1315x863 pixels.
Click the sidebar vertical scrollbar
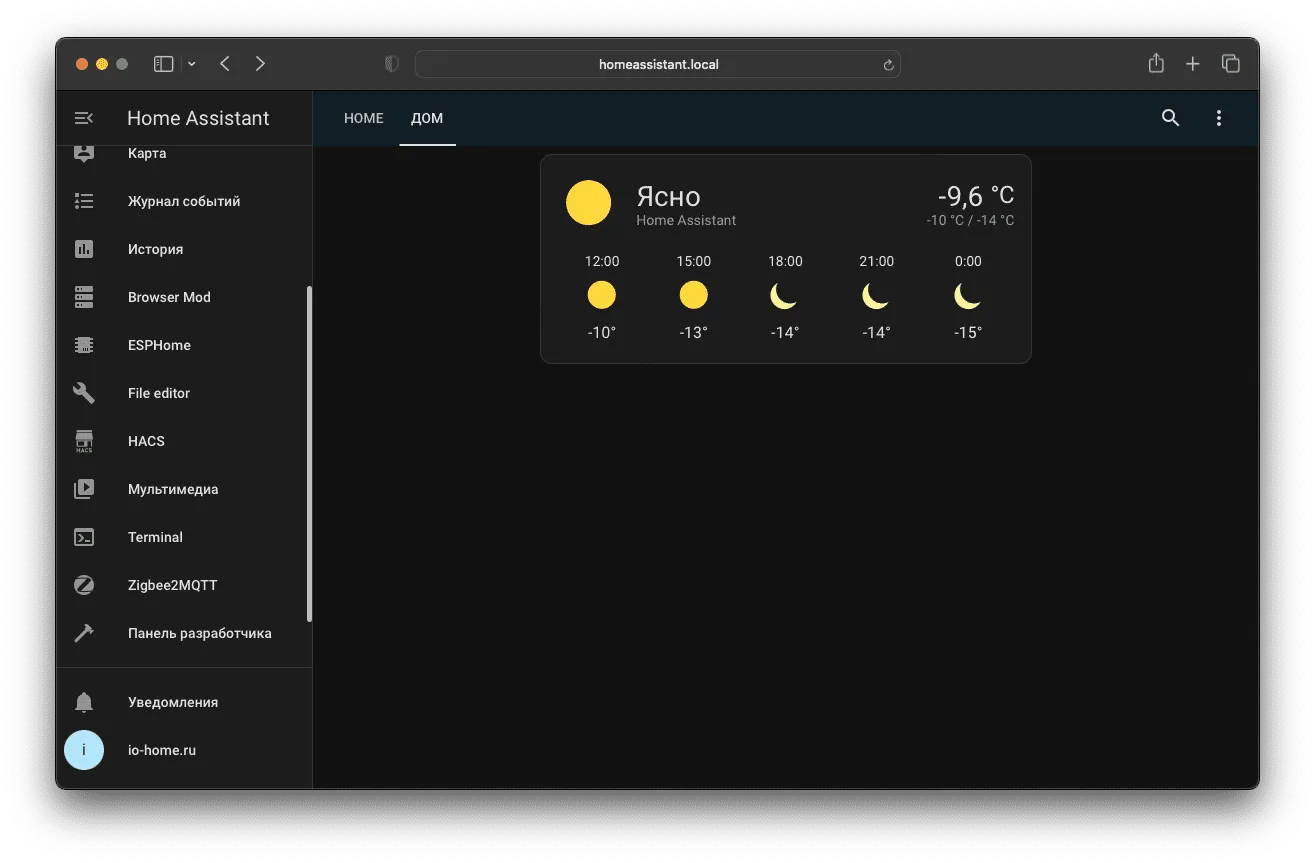(x=309, y=454)
